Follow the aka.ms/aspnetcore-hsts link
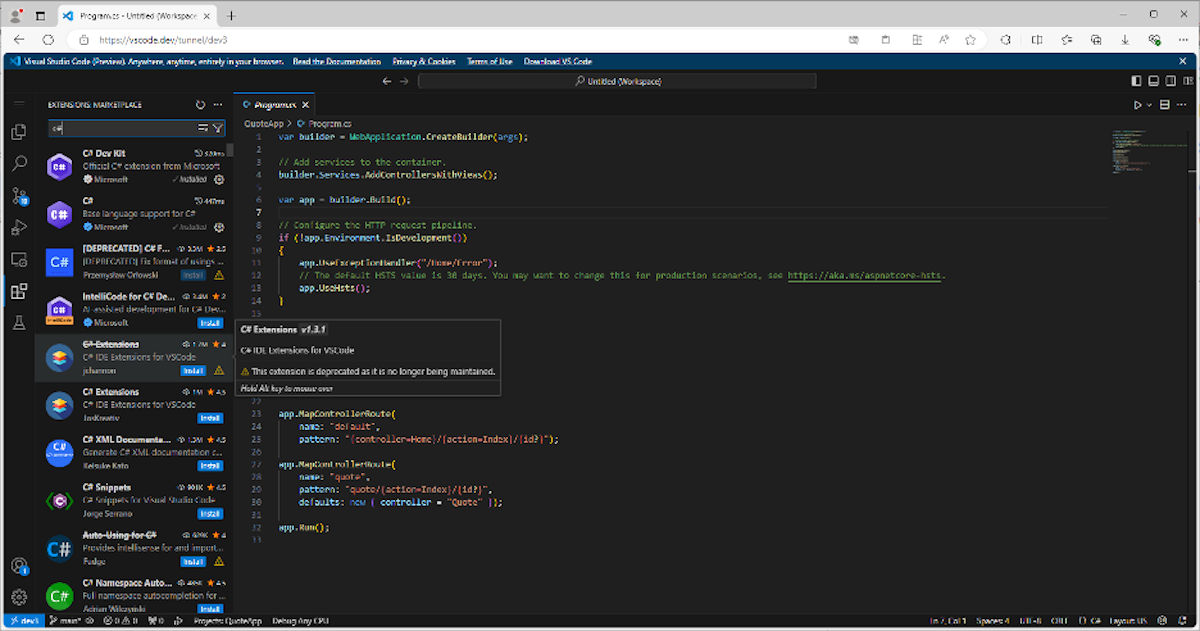This screenshot has width=1200, height=631. [866, 275]
